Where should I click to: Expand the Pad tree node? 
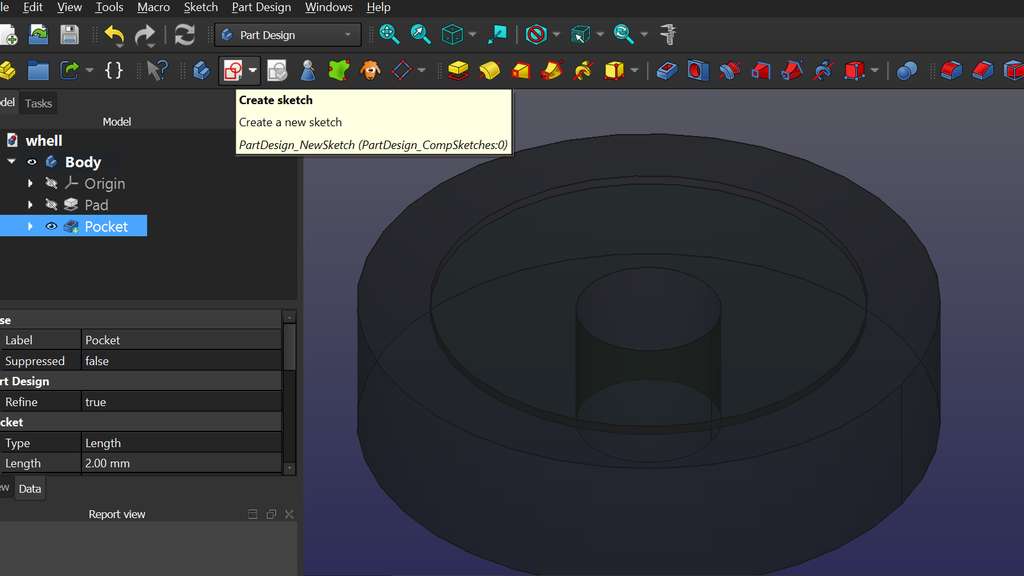tap(30, 205)
